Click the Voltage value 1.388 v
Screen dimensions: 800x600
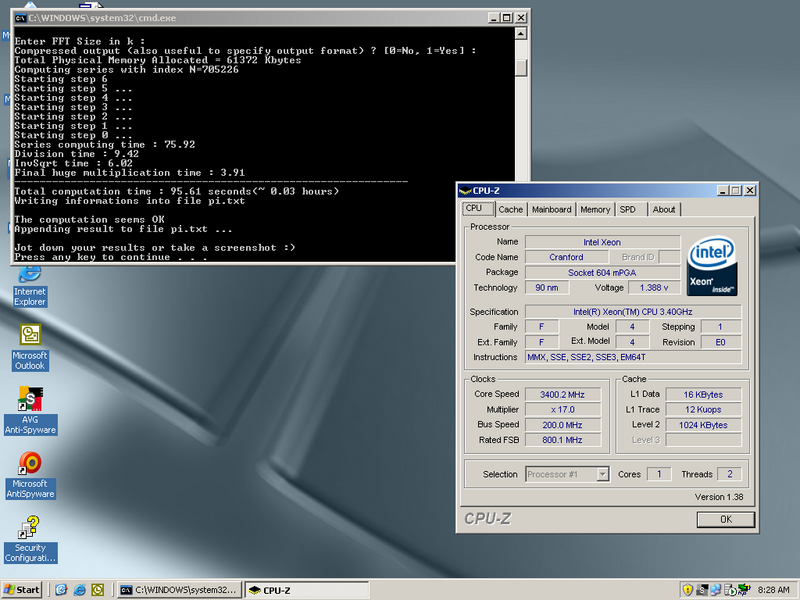[x=654, y=288]
